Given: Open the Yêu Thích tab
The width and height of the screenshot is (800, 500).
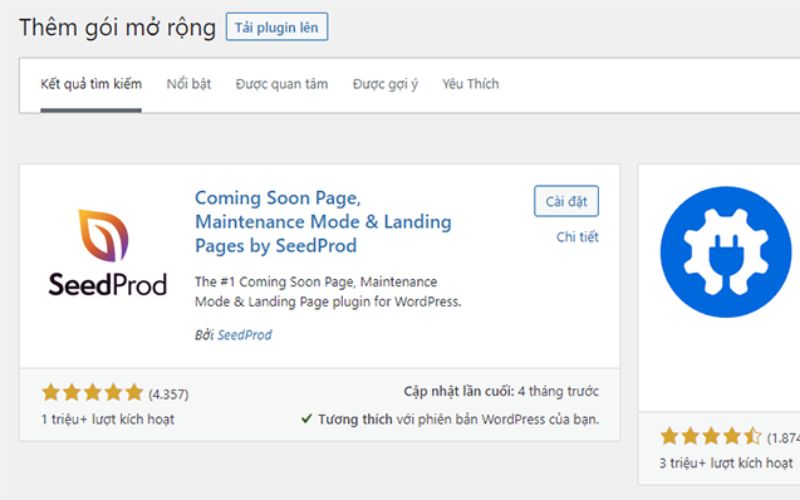Looking at the screenshot, I should click(470, 84).
